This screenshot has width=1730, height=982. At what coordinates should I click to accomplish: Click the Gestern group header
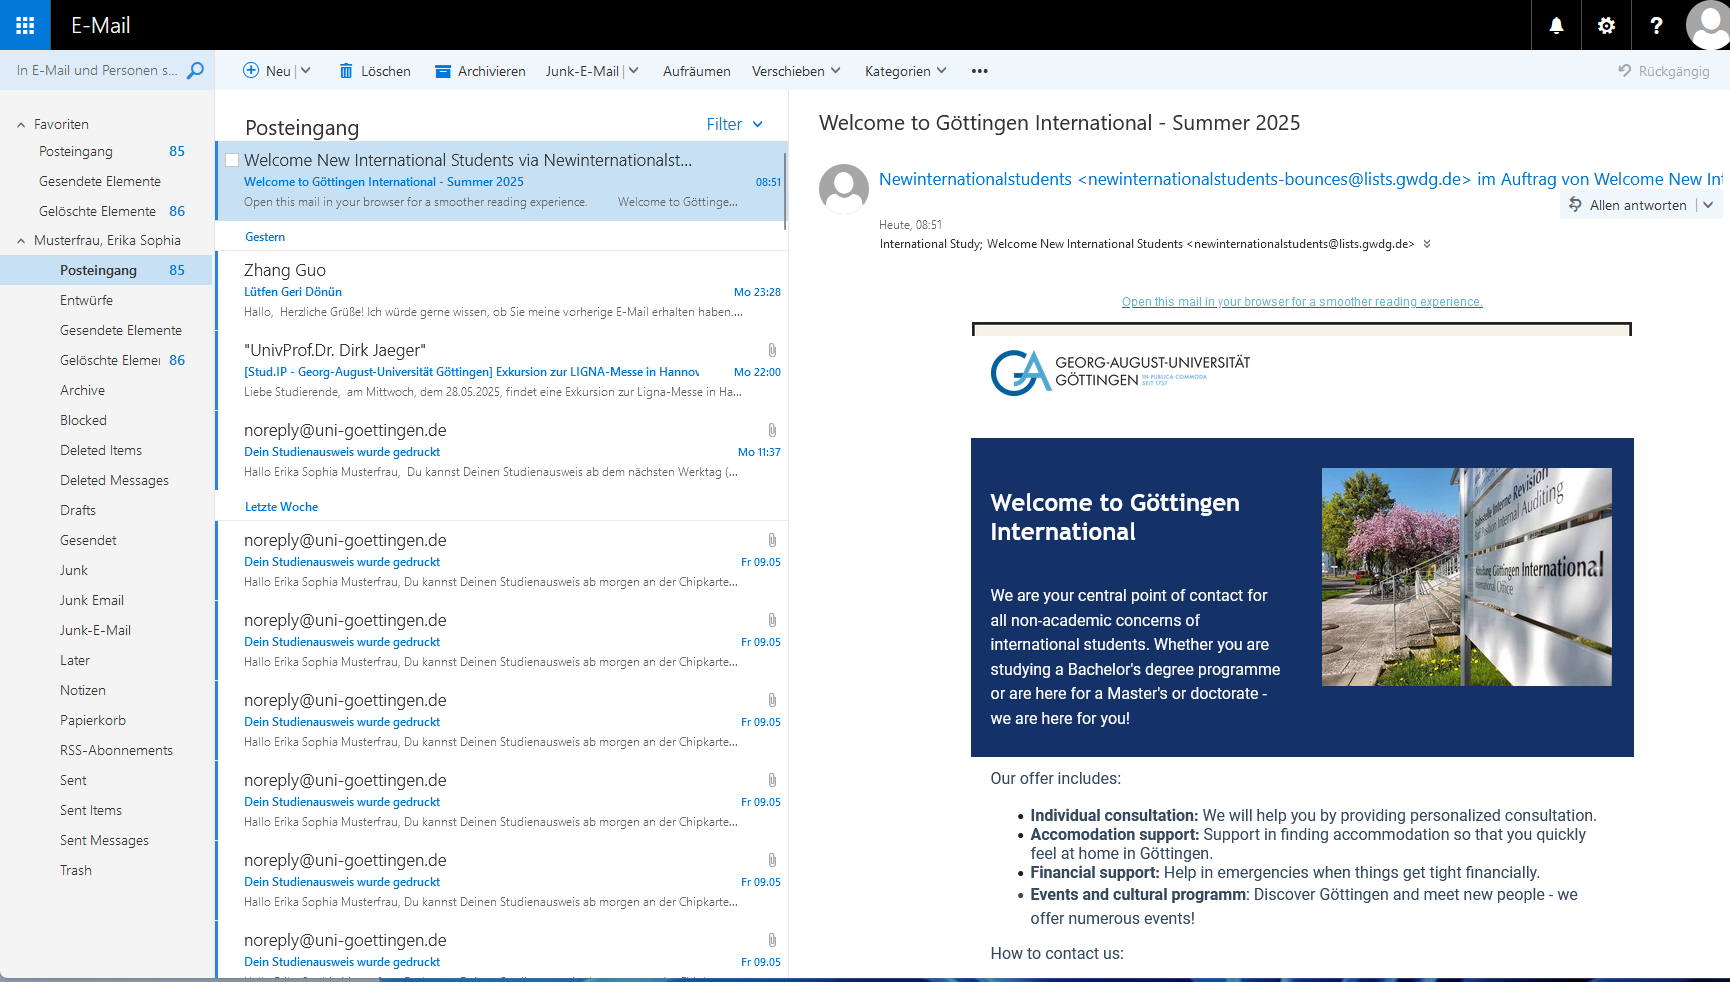265,237
